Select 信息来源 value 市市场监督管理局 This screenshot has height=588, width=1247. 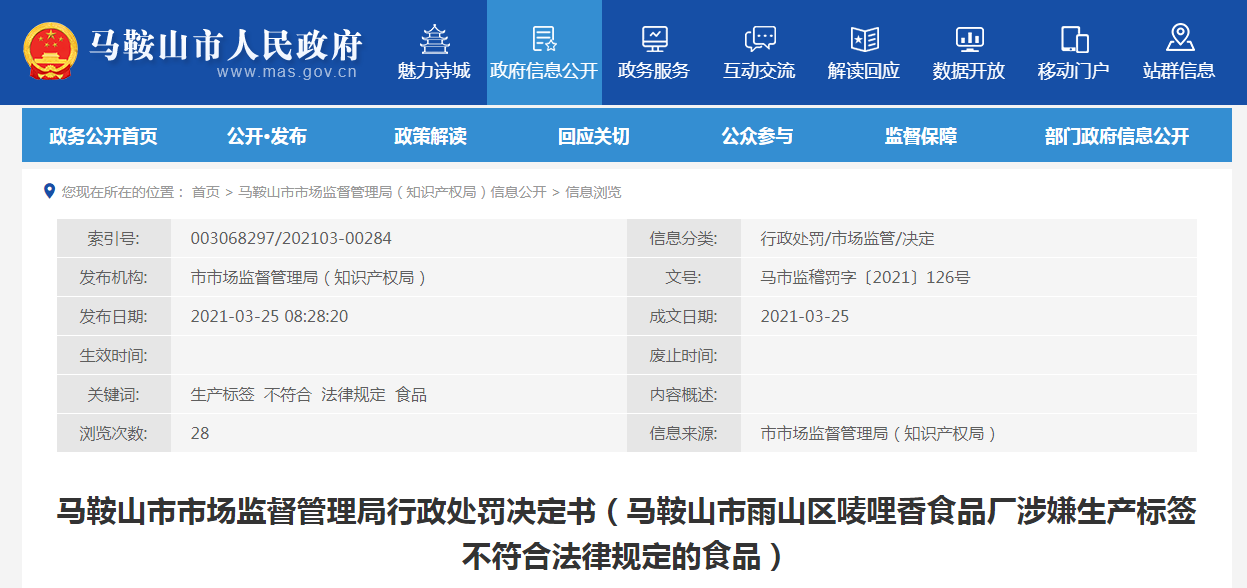click(x=879, y=434)
